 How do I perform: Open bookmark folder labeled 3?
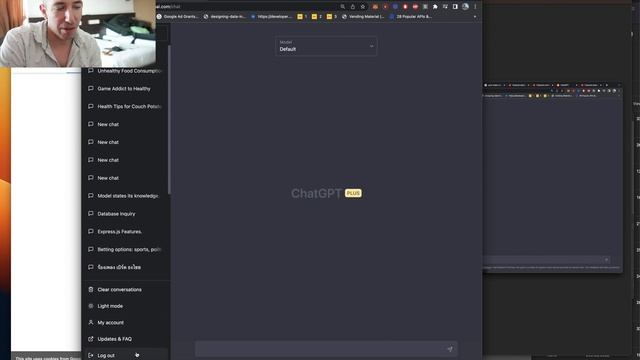click(x=331, y=17)
